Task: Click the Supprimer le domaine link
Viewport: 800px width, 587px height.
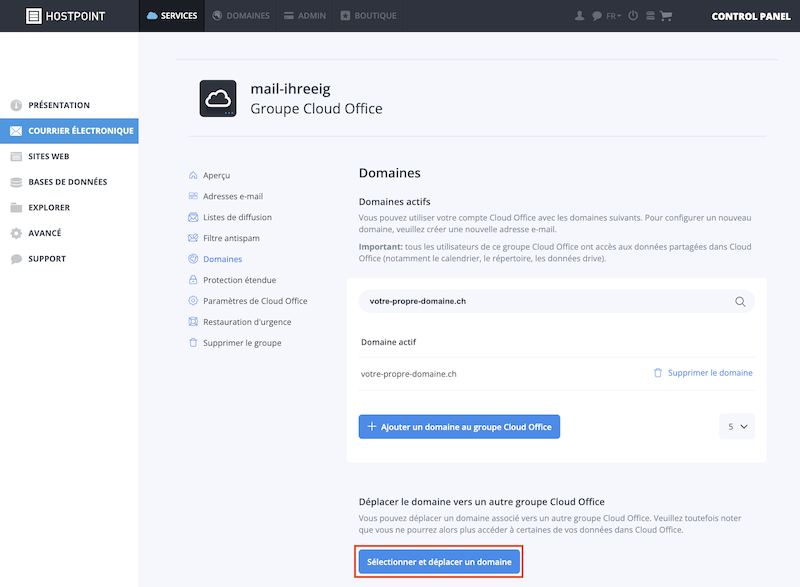Action: click(710, 373)
